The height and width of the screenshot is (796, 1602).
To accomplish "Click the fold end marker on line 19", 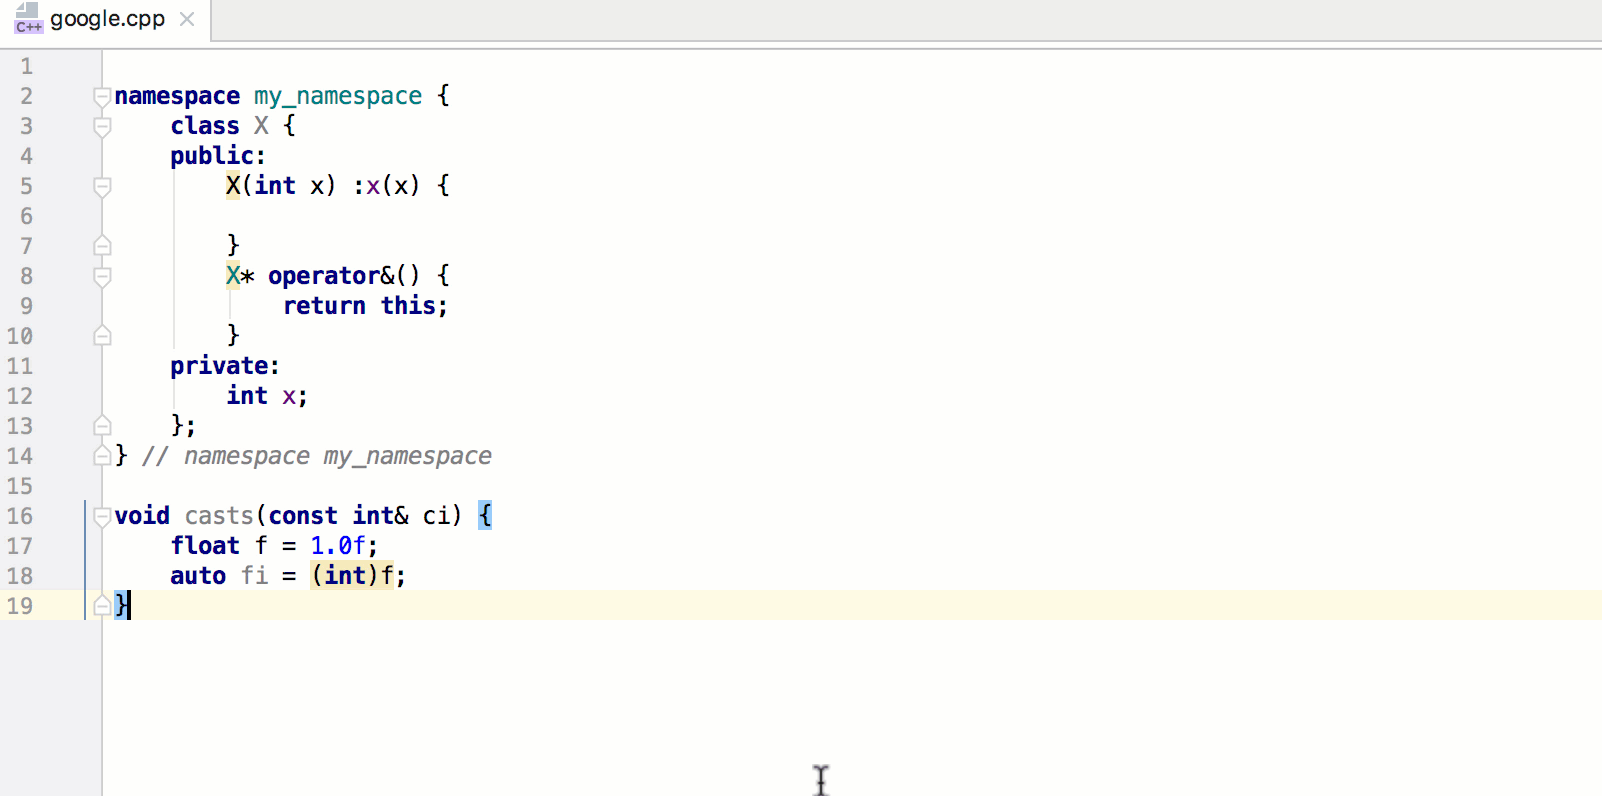I will pyautogui.click(x=102, y=606).
